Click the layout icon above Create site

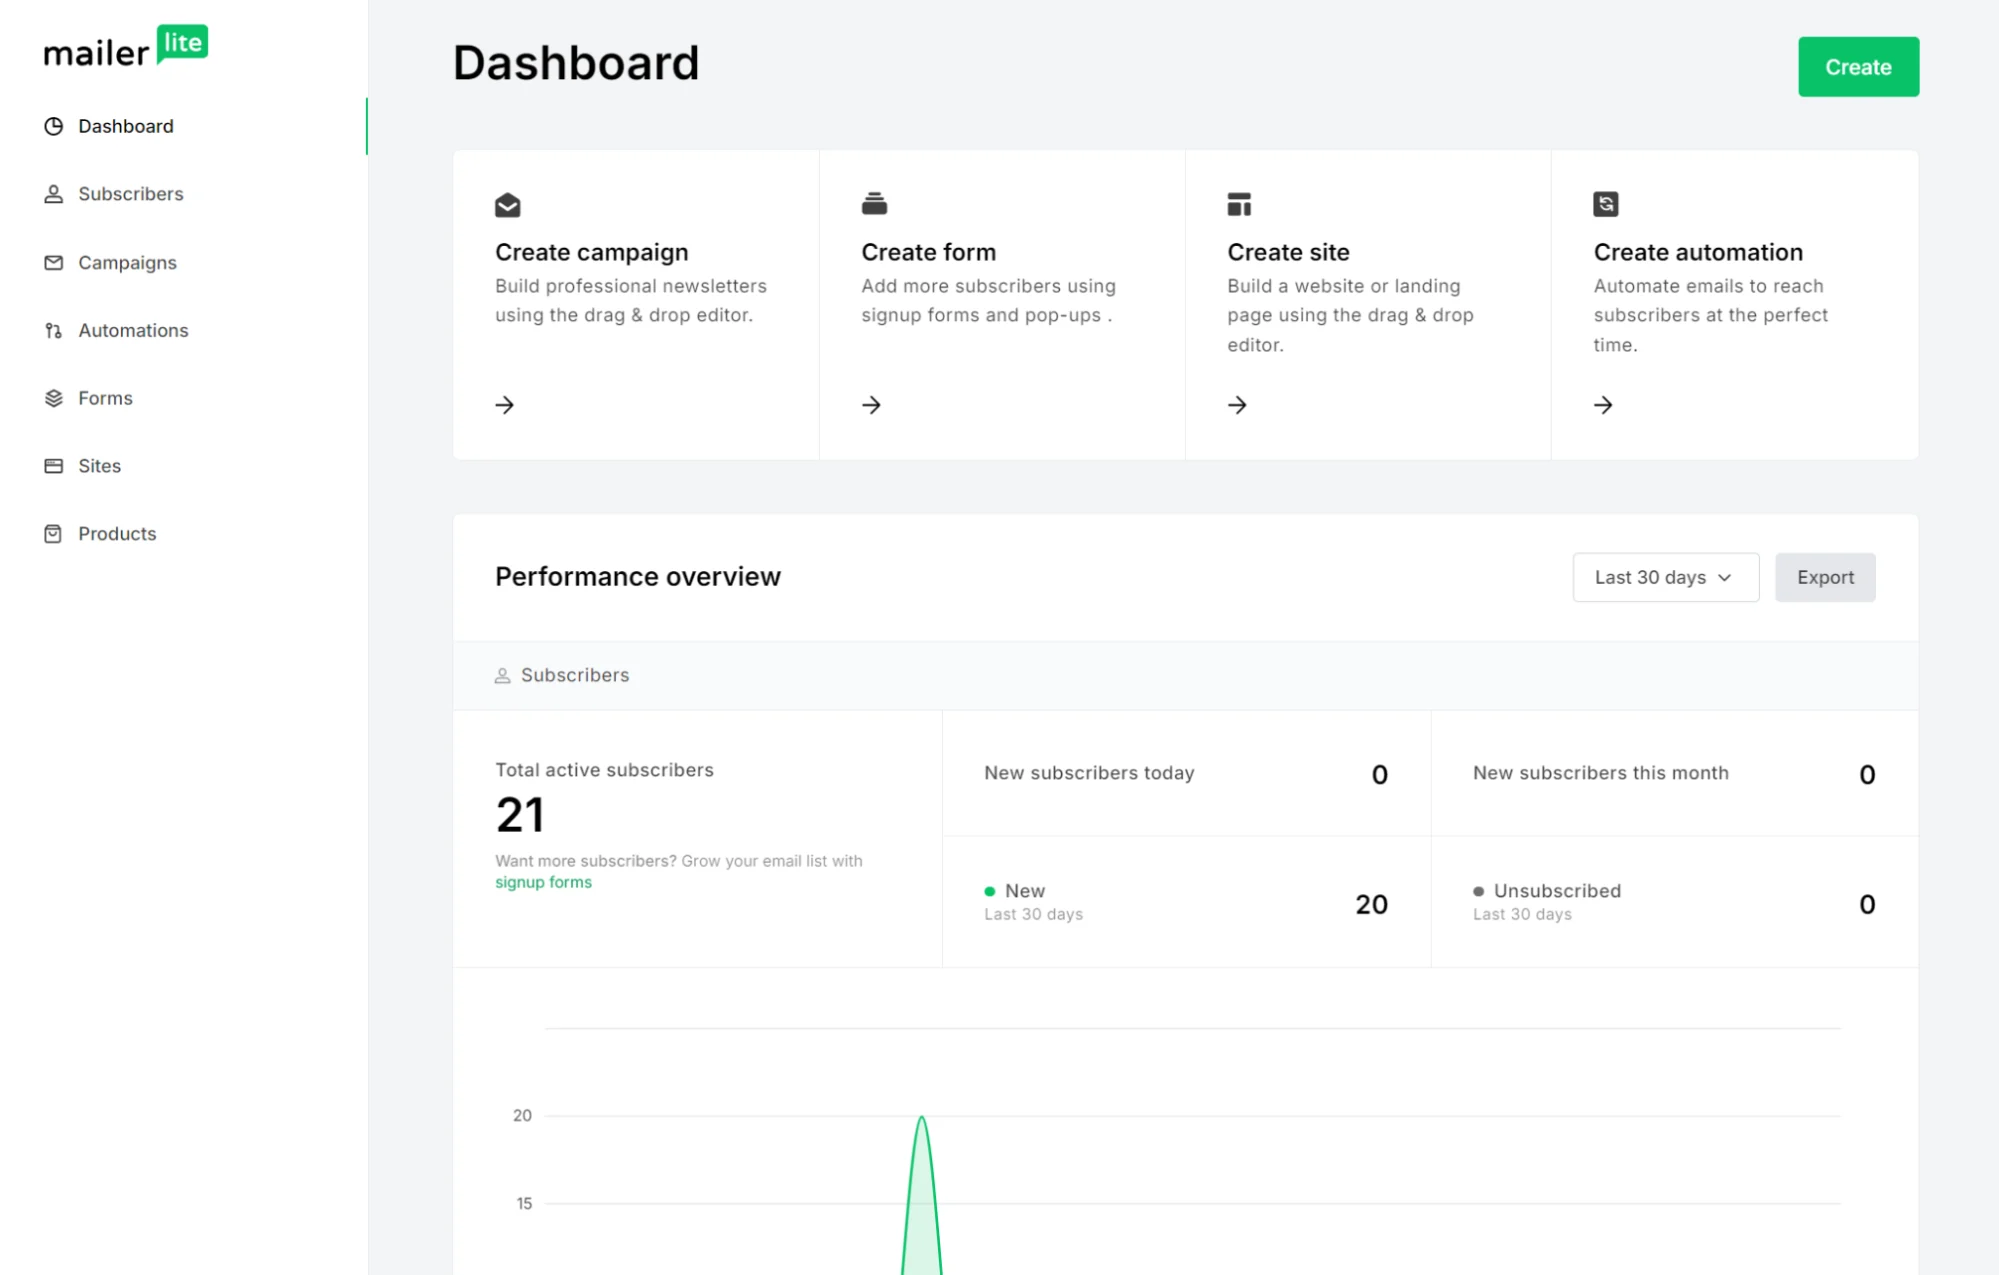coord(1240,204)
